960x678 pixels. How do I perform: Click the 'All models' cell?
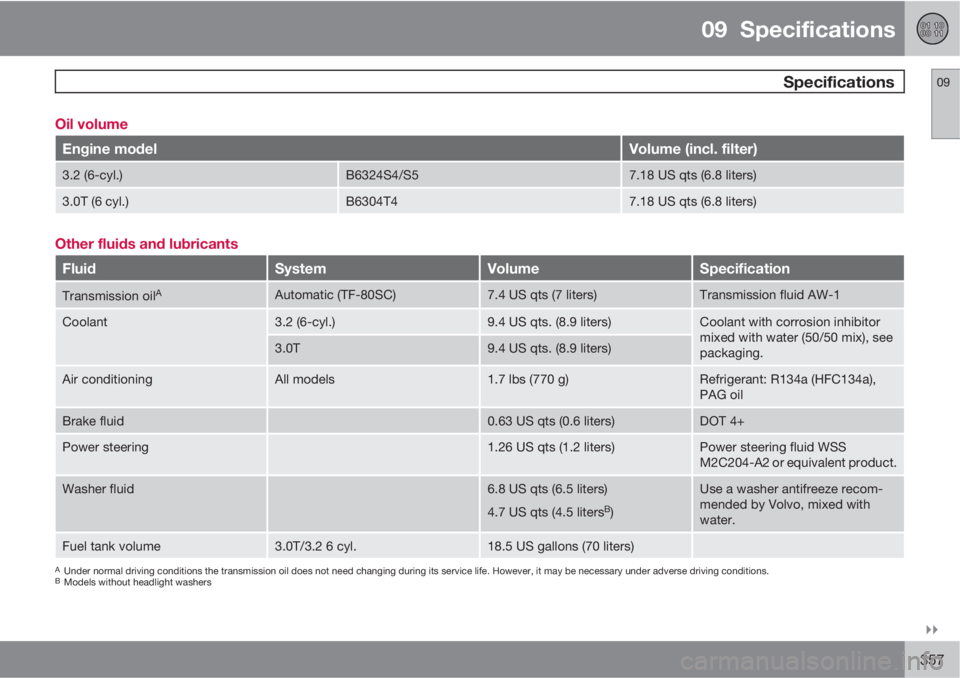coord(373,386)
